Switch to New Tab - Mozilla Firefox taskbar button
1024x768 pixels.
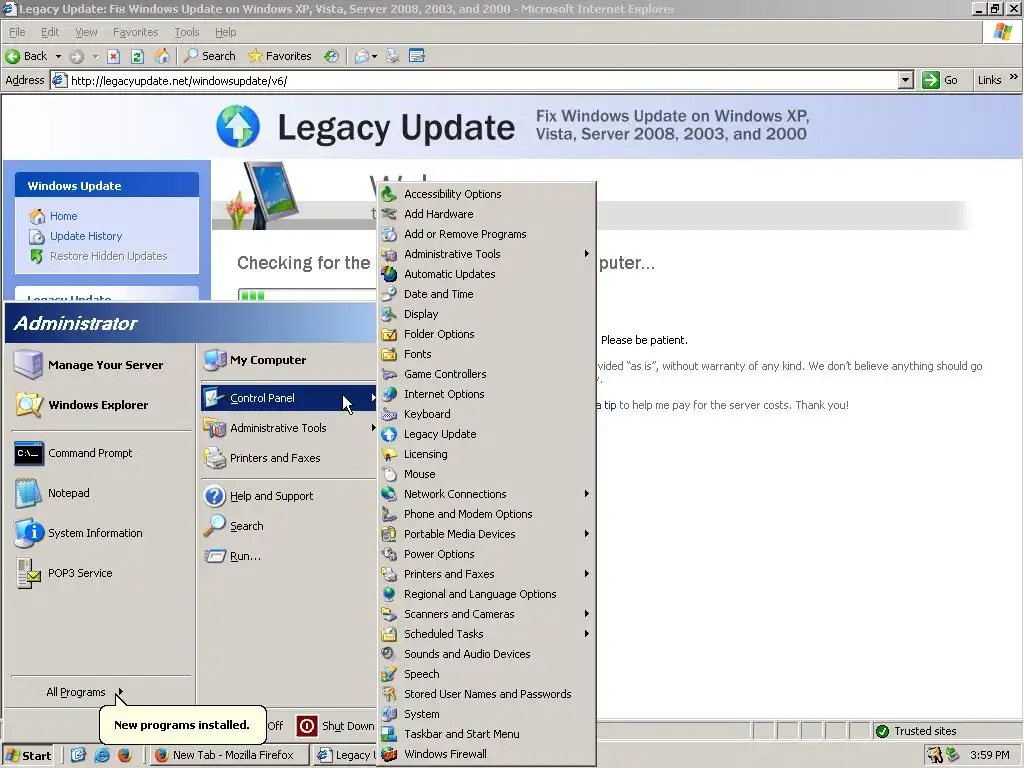coord(227,755)
